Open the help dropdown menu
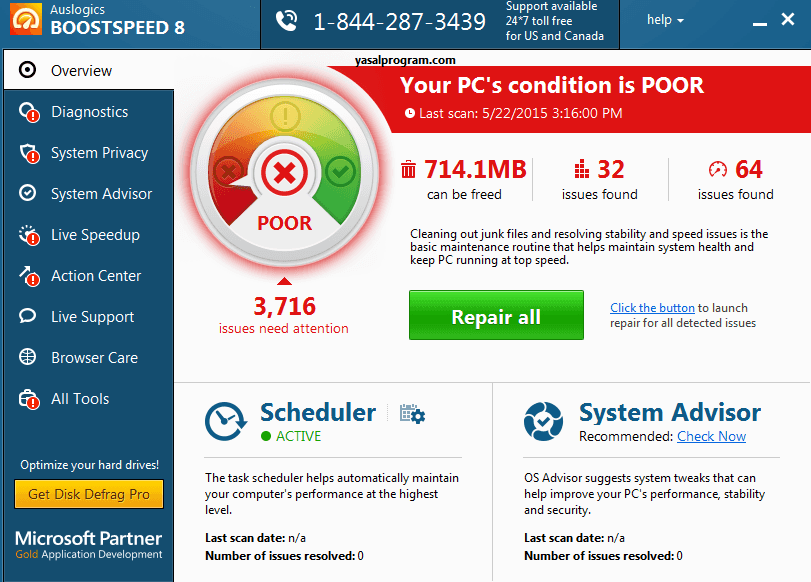Image resolution: width=811 pixels, height=582 pixels. [x=665, y=20]
